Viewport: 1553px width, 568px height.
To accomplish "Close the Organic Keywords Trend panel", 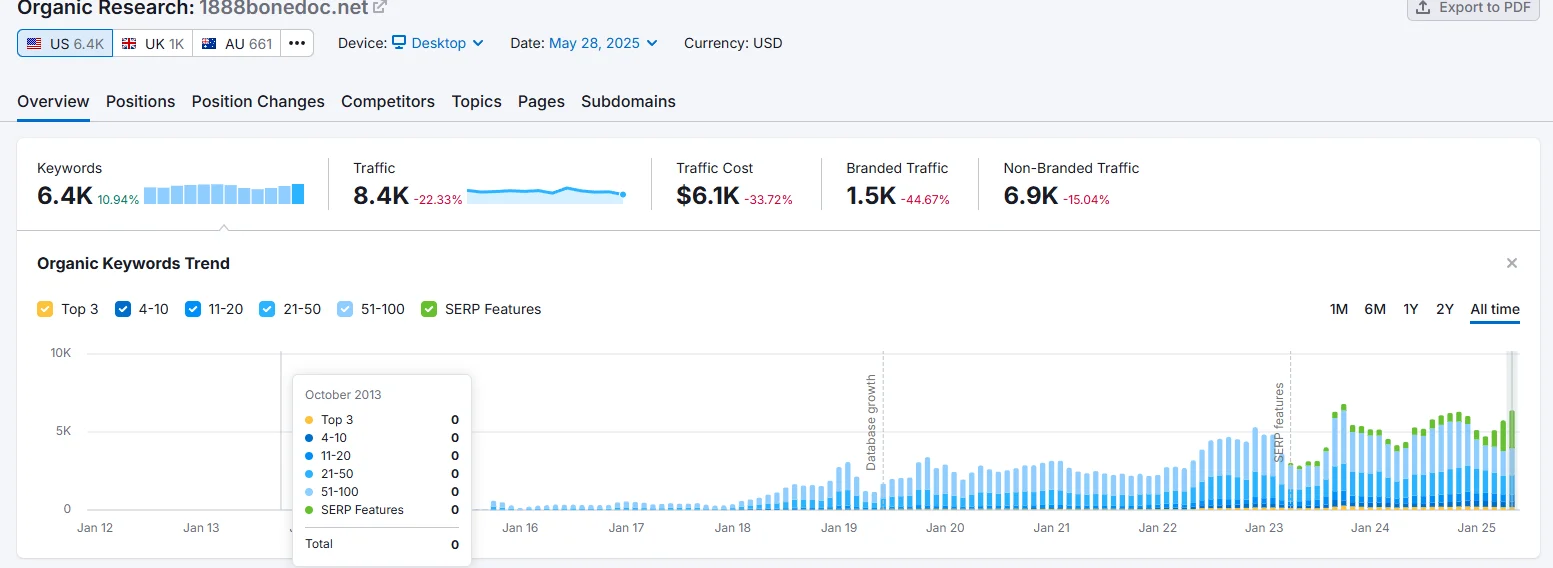I will [x=1512, y=263].
